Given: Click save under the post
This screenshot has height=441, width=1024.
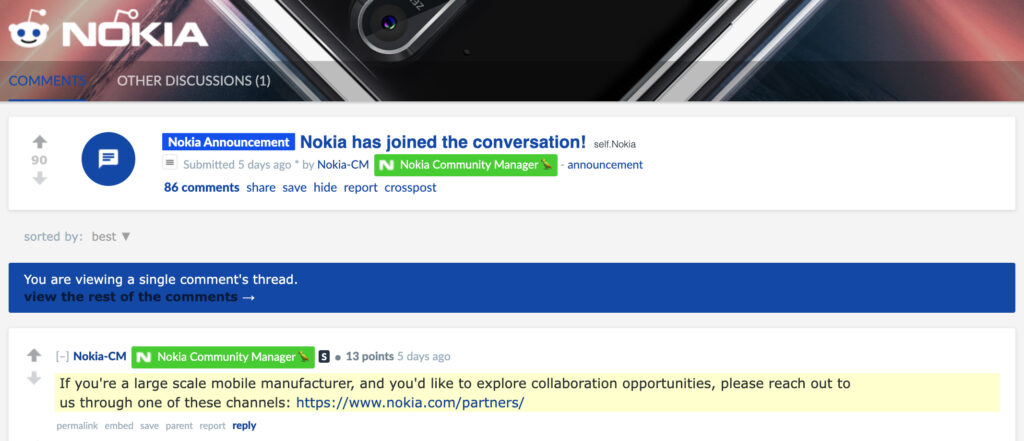Looking at the screenshot, I should click(x=295, y=188).
